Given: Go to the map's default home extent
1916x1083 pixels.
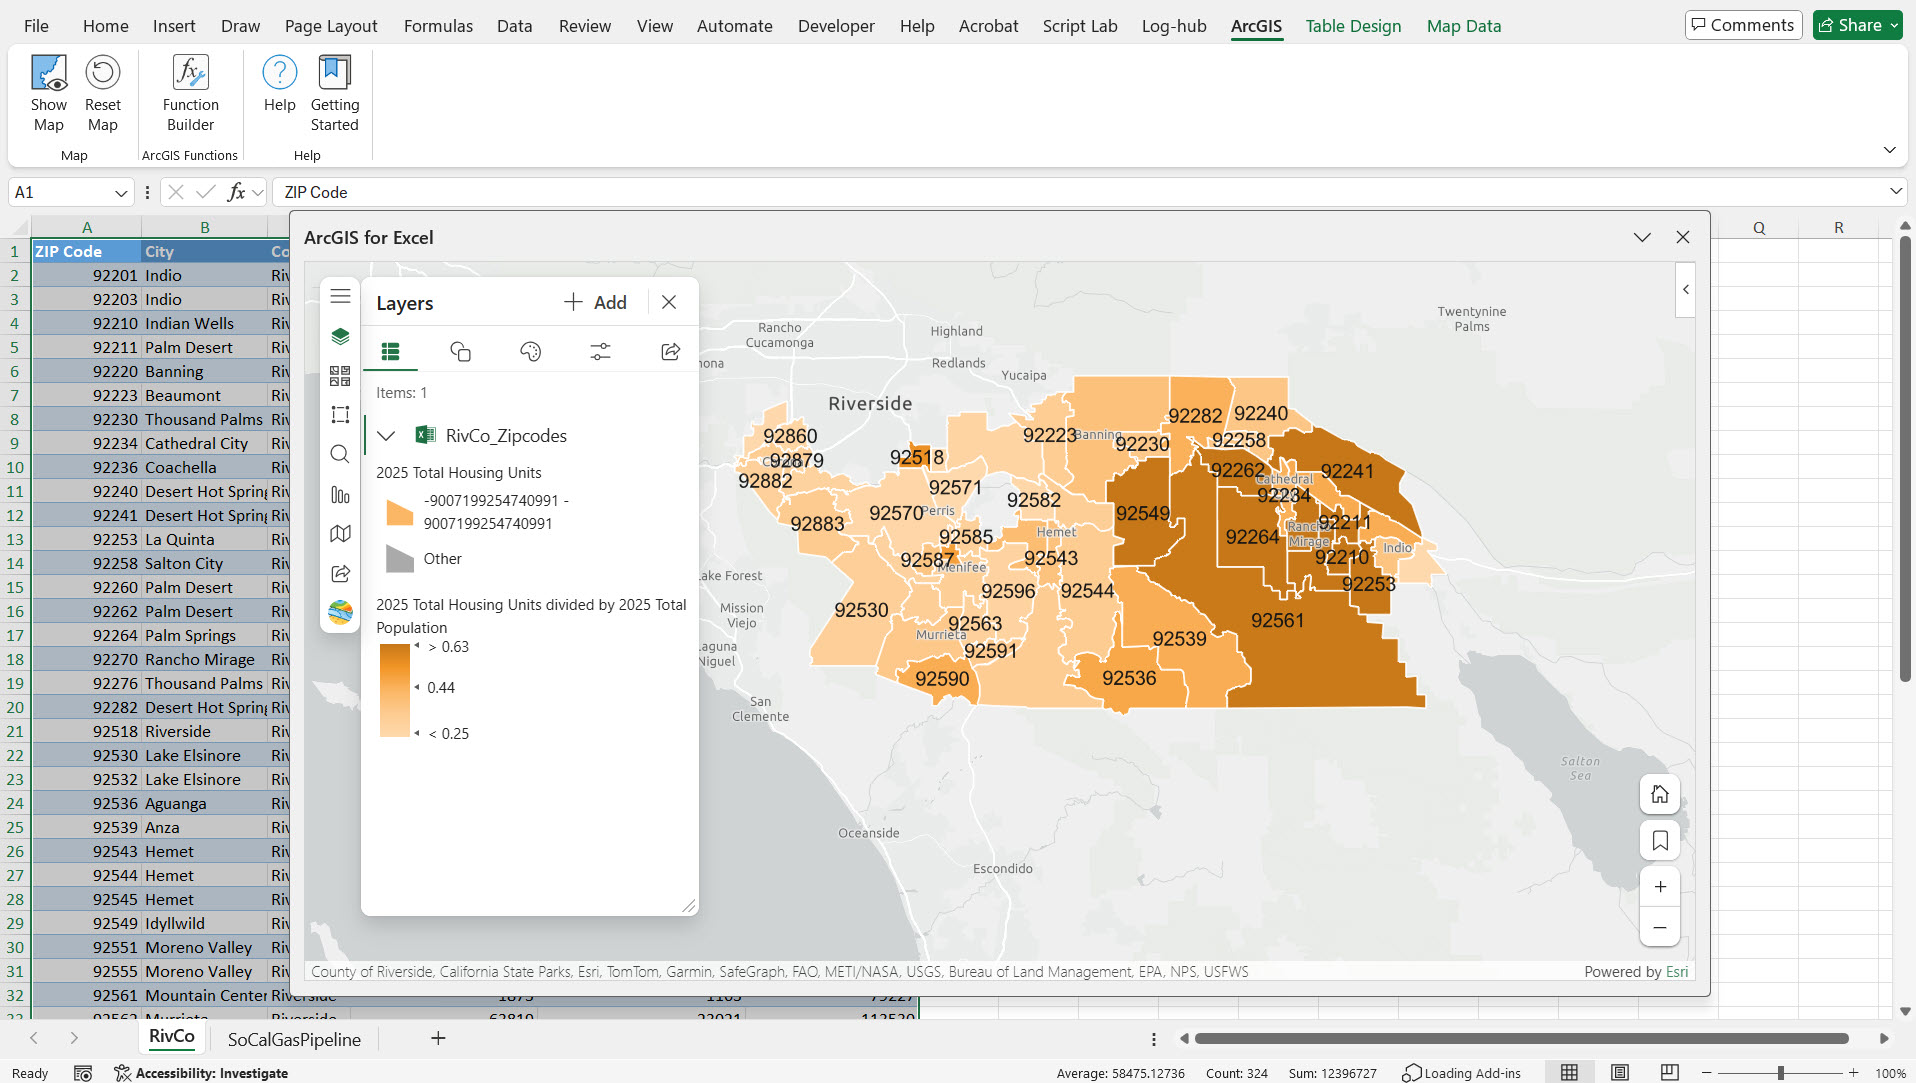Looking at the screenshot, I should [1660, 794].
